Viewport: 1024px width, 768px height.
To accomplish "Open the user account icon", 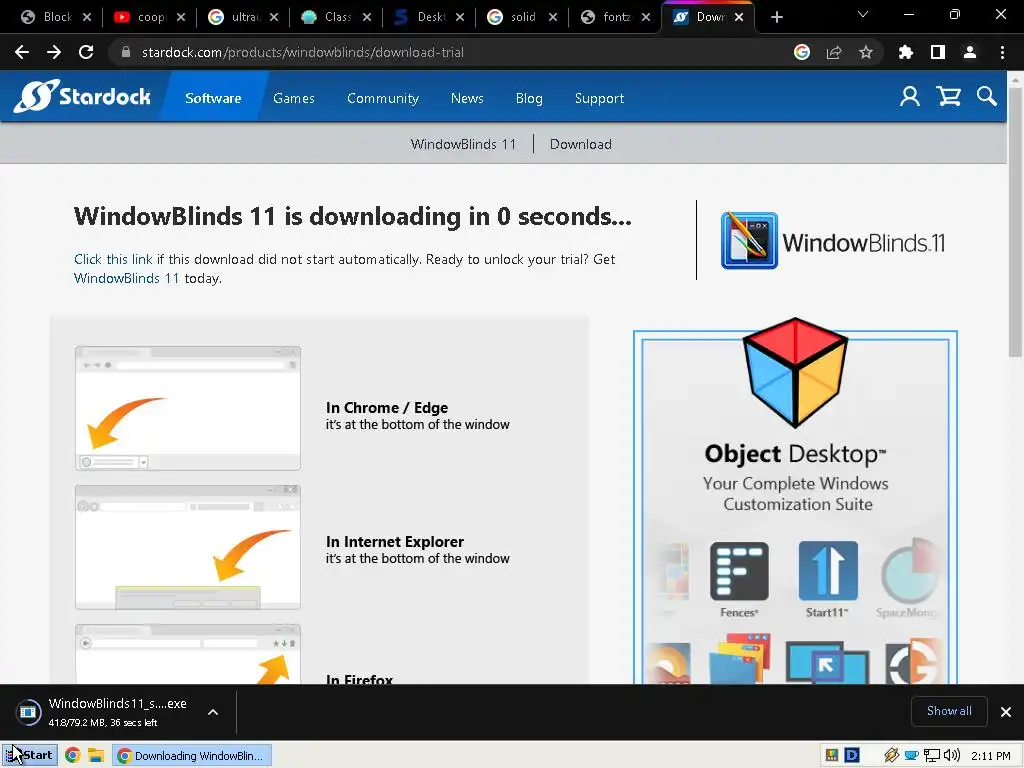I will 910,97.
